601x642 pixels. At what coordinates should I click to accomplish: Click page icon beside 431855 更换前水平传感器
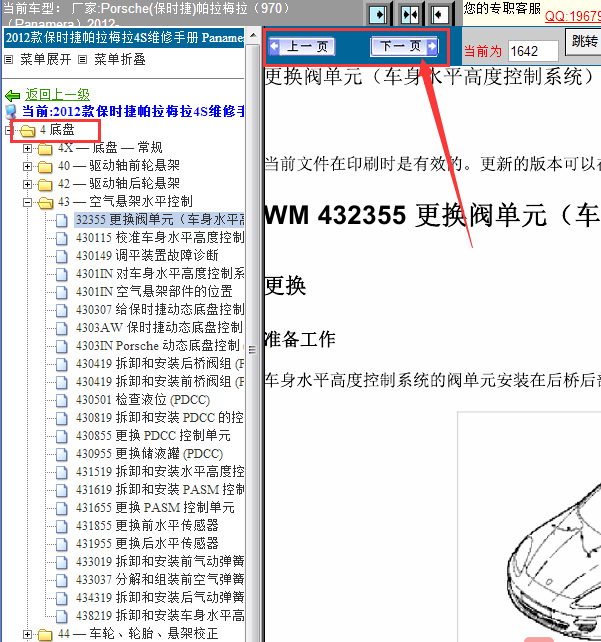pyautogui.click(x=61, y=527)
